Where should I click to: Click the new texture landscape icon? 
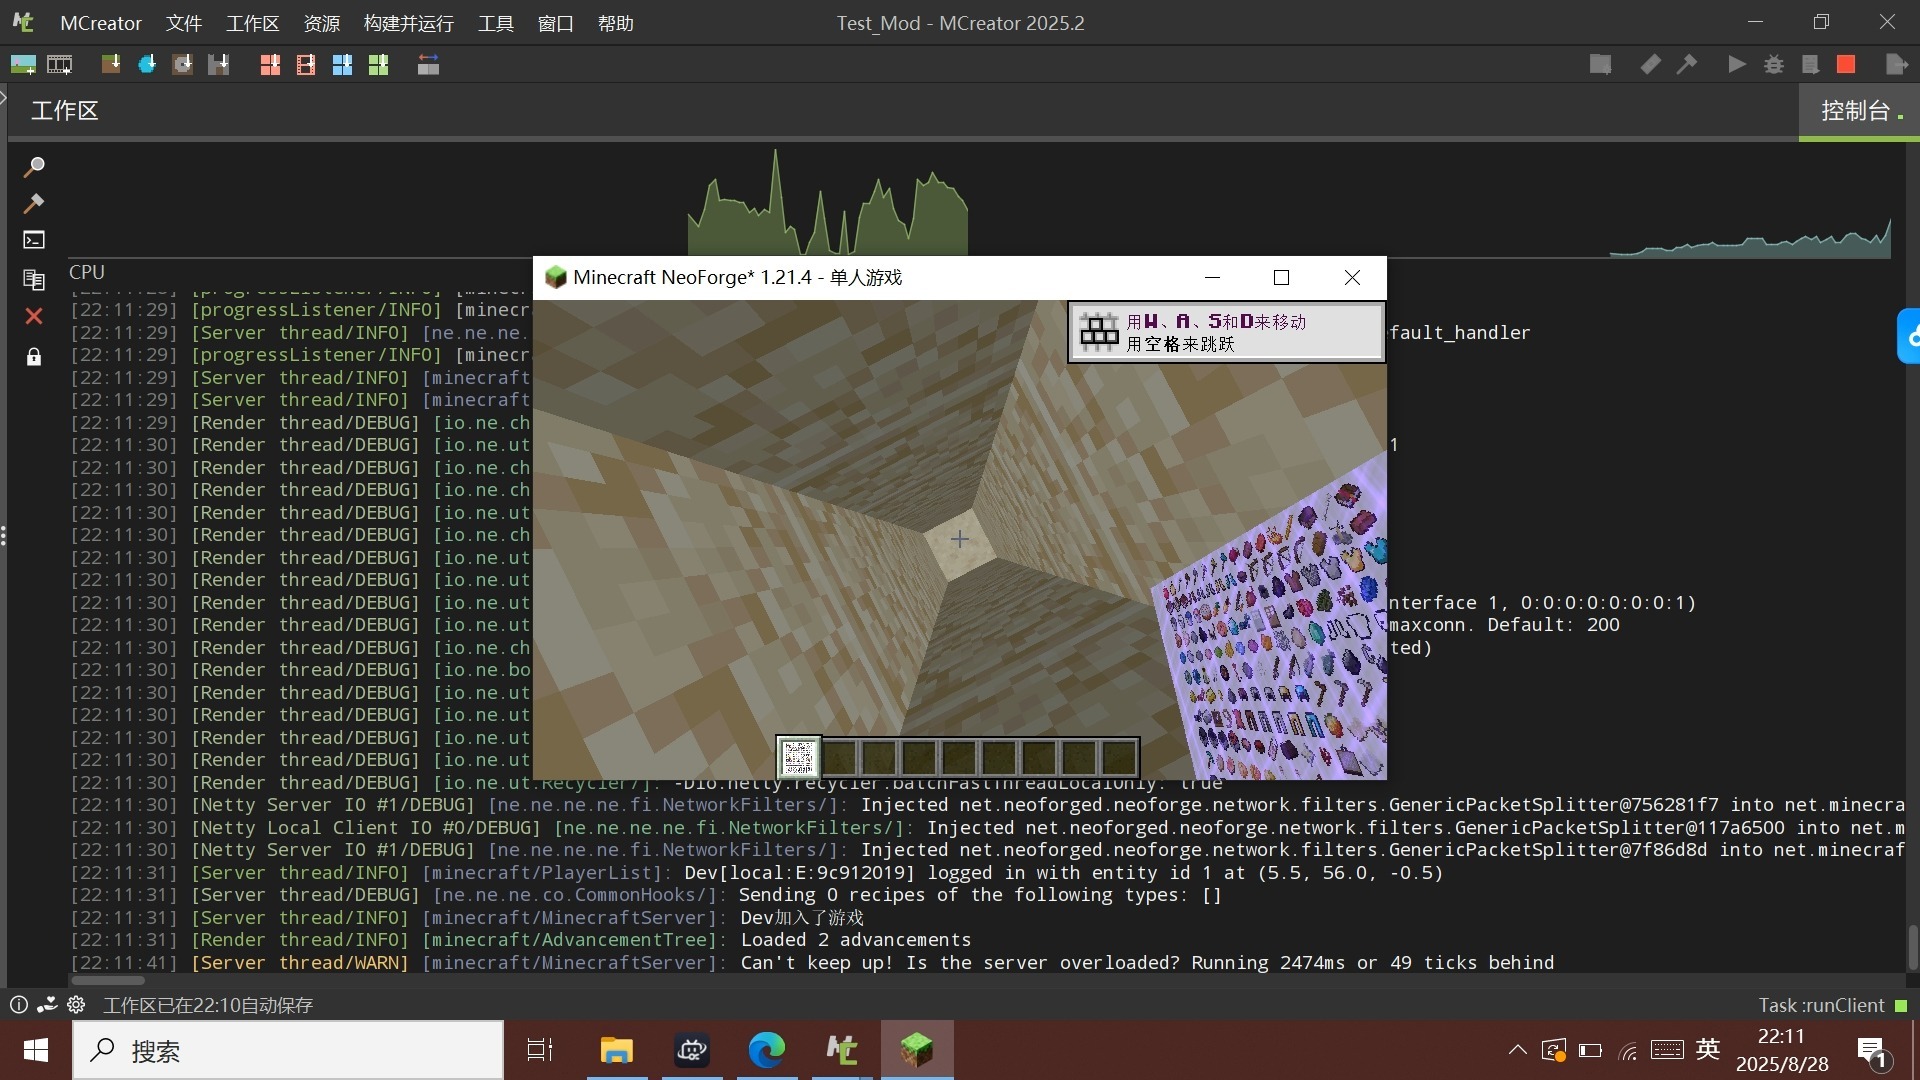23,65
